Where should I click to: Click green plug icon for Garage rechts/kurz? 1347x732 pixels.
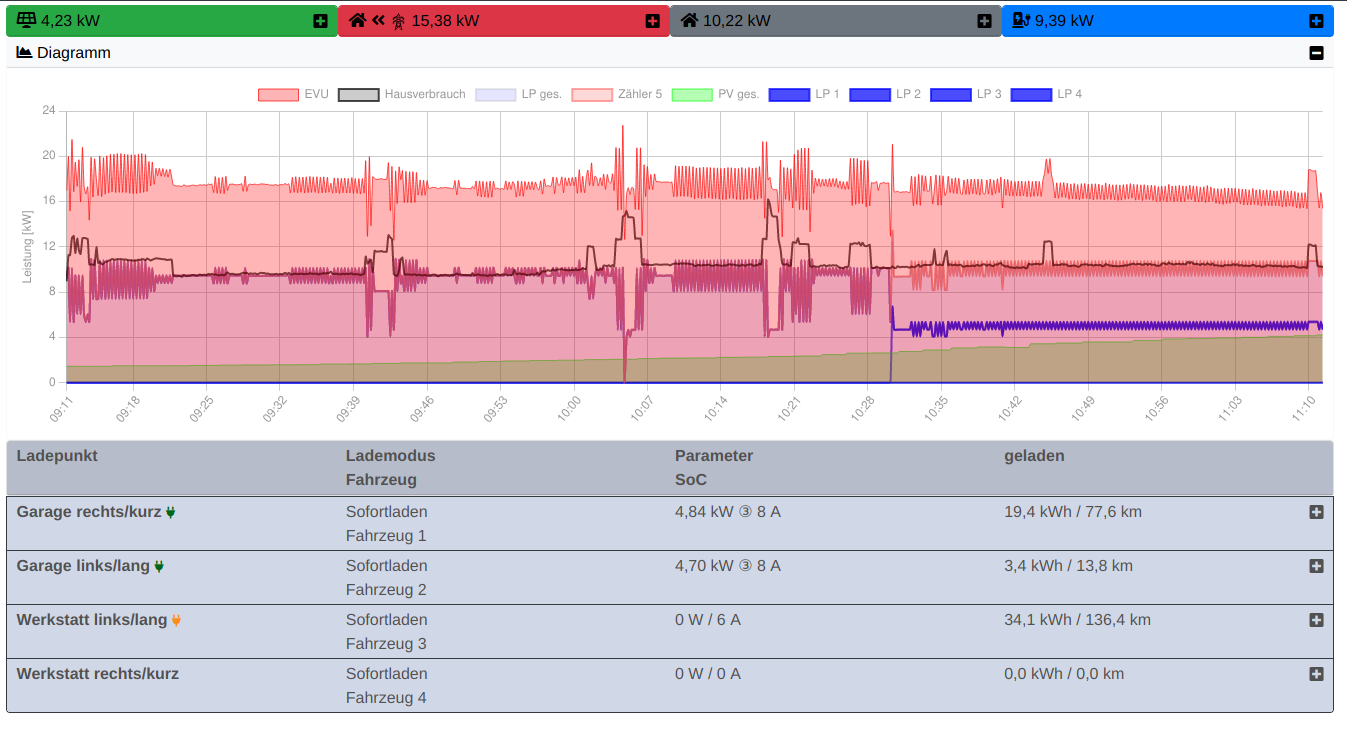[x=170, y=512]
